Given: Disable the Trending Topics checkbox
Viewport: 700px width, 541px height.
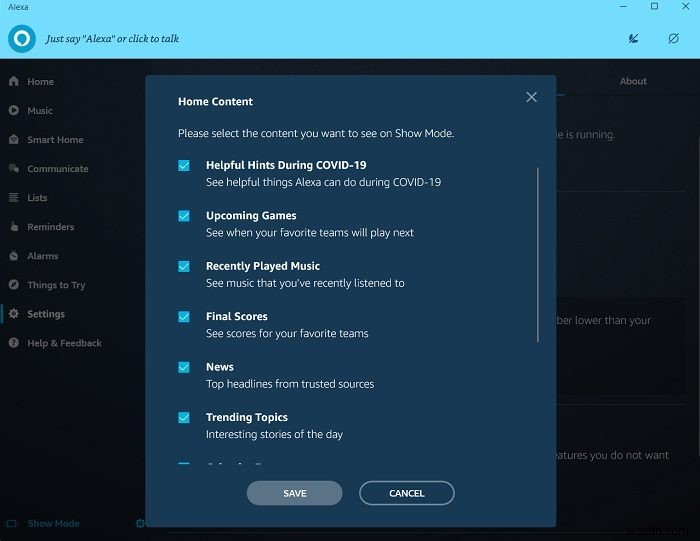Looking at the screenshot, I should click(184, 418).
